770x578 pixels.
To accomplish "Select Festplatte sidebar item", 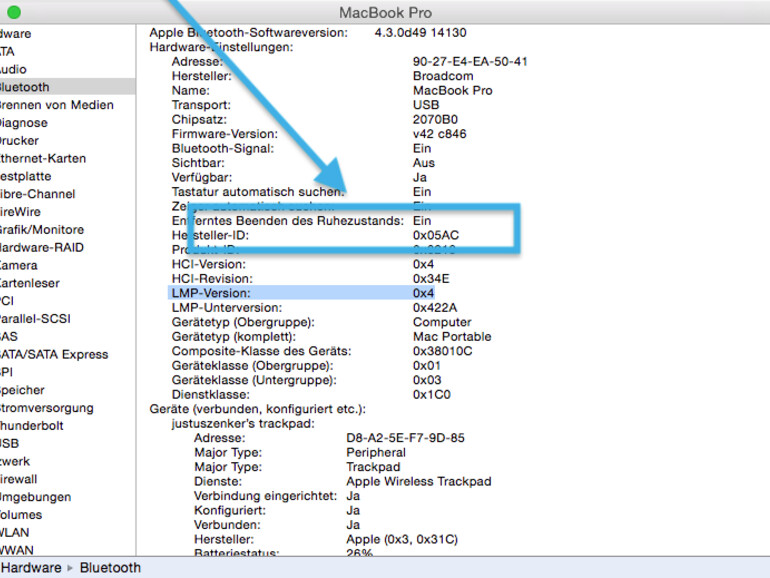I will click(x=26, y=176).
